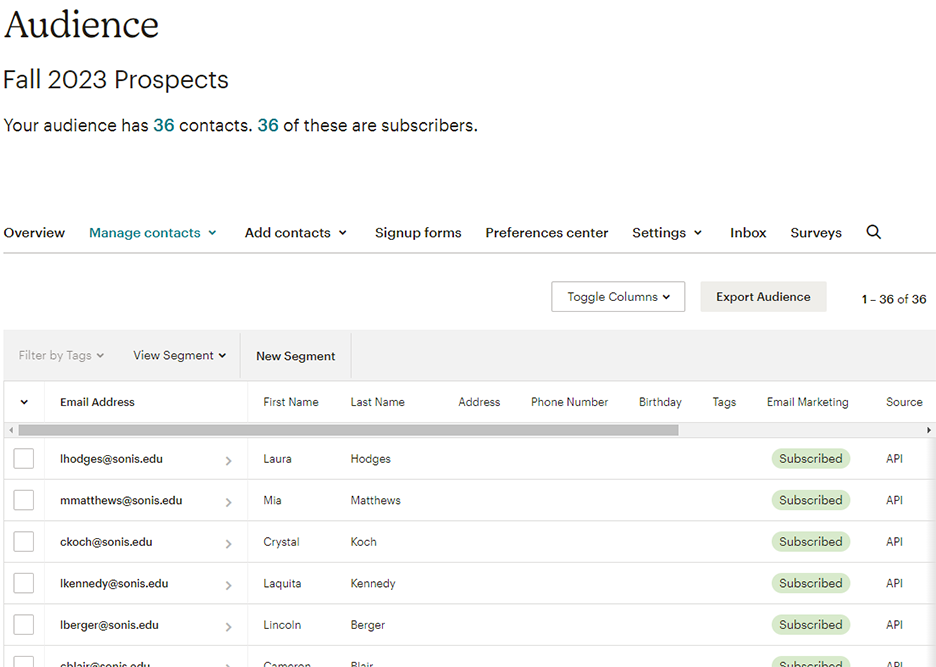Screen dimensions: 936x667
Task: Switch to the Signup forms tab
Action: pyautogui.click(x=418, y=232)
